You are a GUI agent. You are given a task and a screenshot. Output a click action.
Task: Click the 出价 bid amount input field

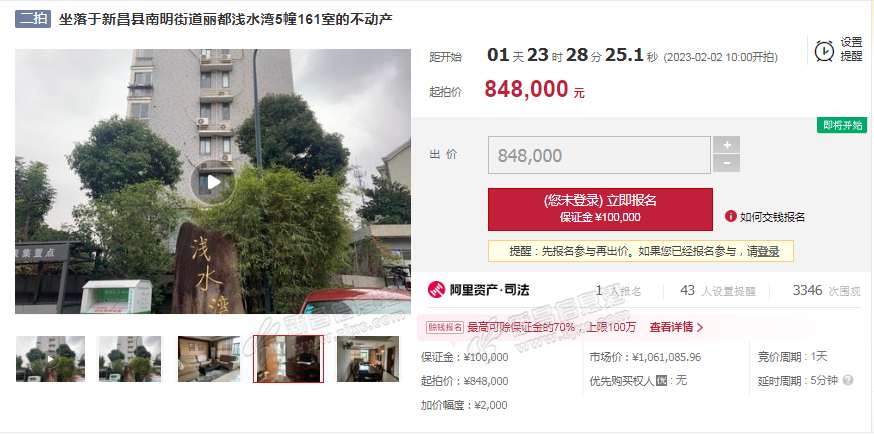599,155
